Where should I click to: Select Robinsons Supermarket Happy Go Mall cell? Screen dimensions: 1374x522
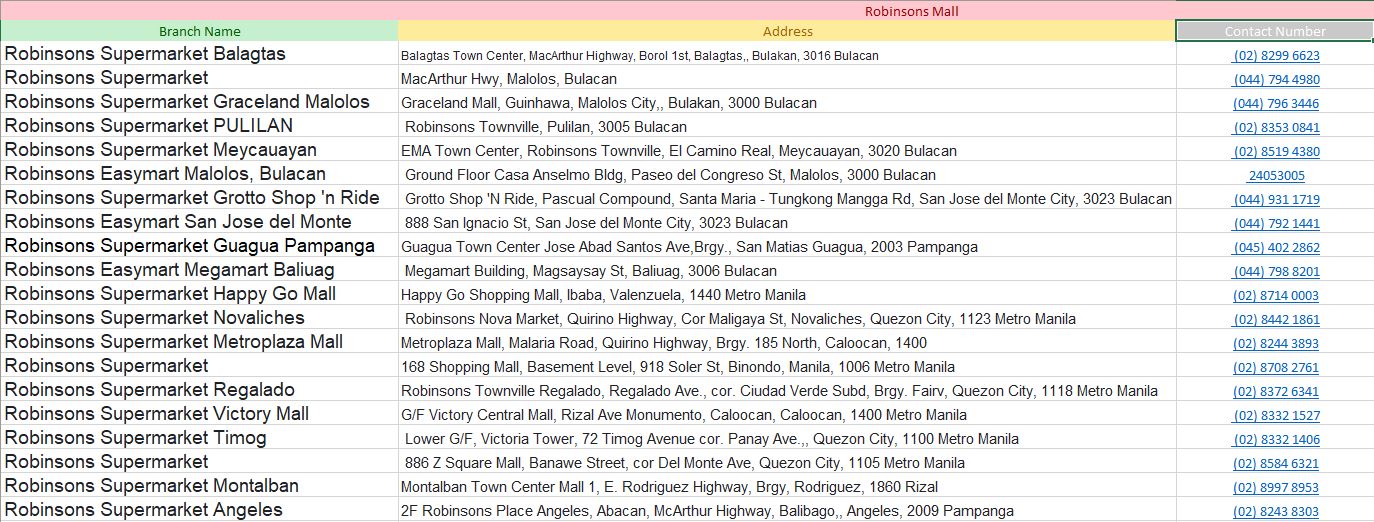[199, 294]
